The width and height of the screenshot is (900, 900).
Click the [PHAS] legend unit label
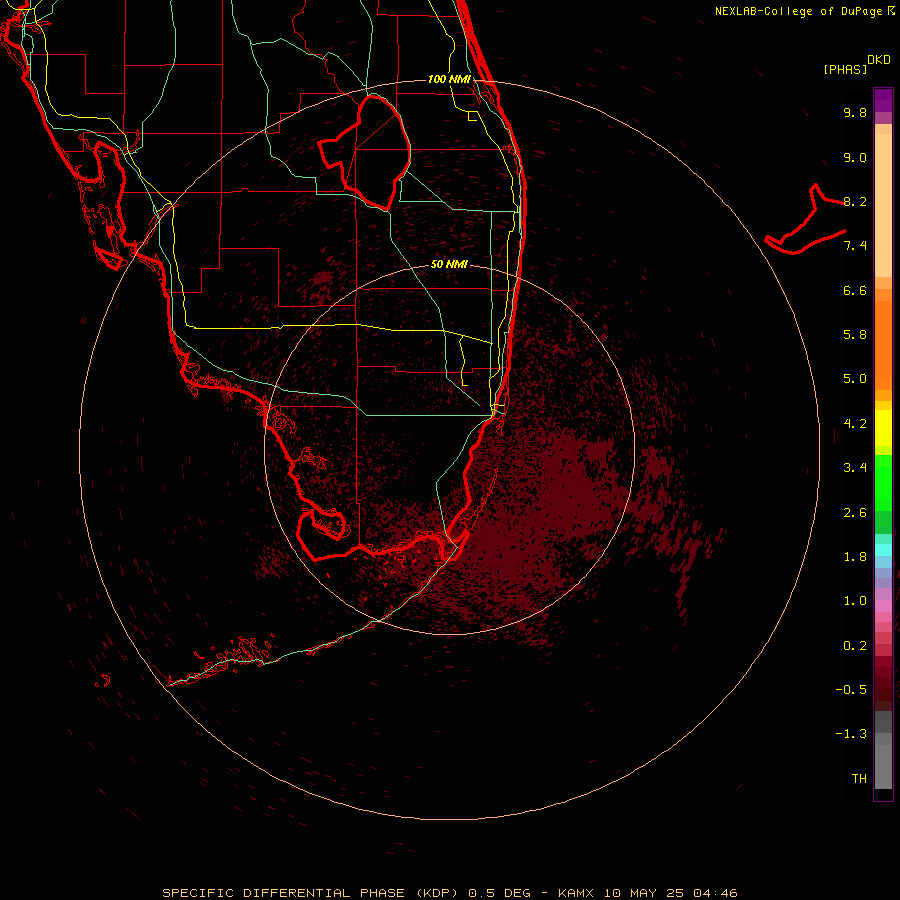pyautogui.click(x=845, y=70)
